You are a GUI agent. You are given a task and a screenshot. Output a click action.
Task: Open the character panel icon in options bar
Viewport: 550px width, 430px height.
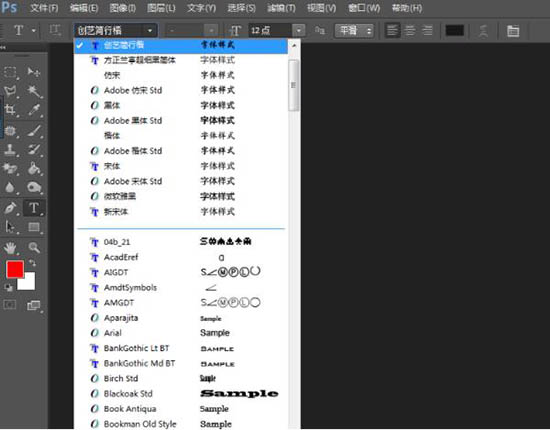pos(513,31)
